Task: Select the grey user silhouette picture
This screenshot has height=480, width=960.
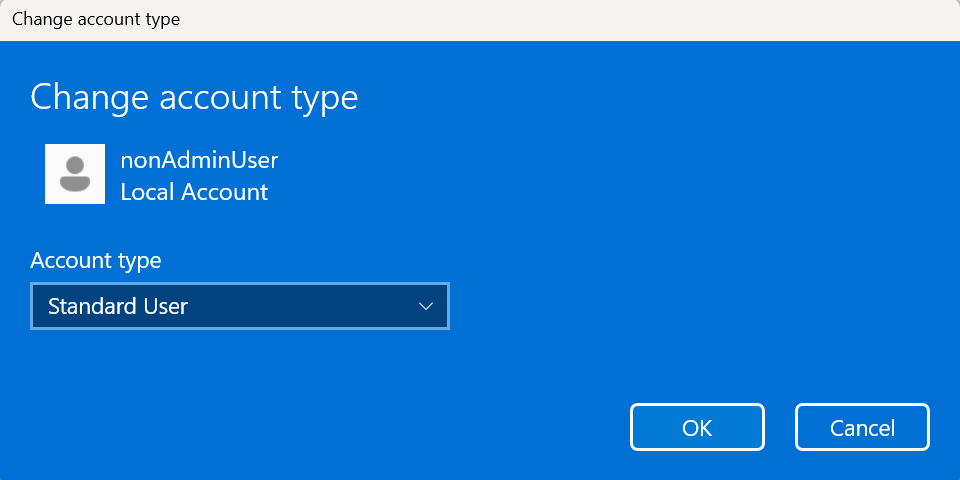Action: click(x=75, y=174)
